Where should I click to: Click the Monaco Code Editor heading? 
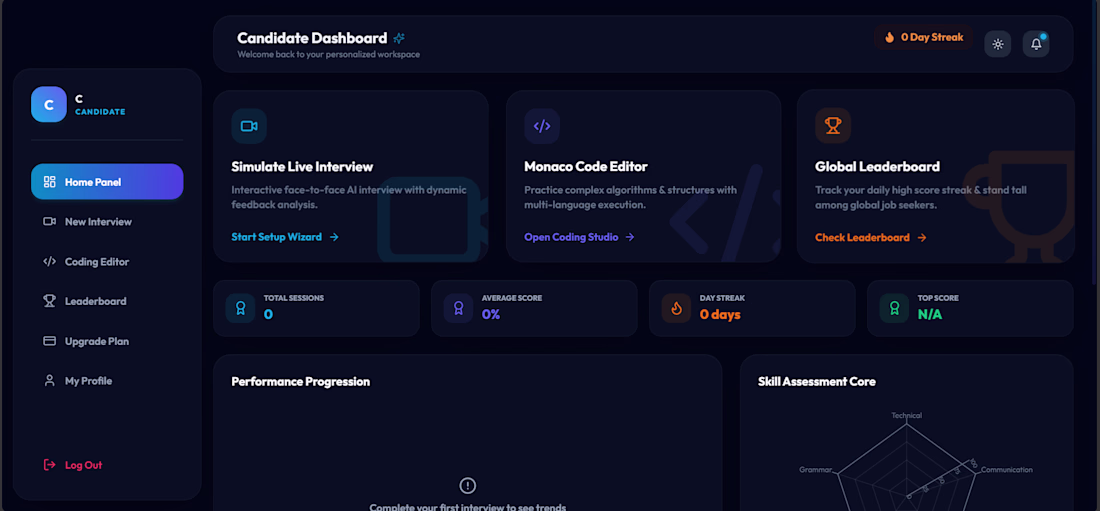pos(586,167)
